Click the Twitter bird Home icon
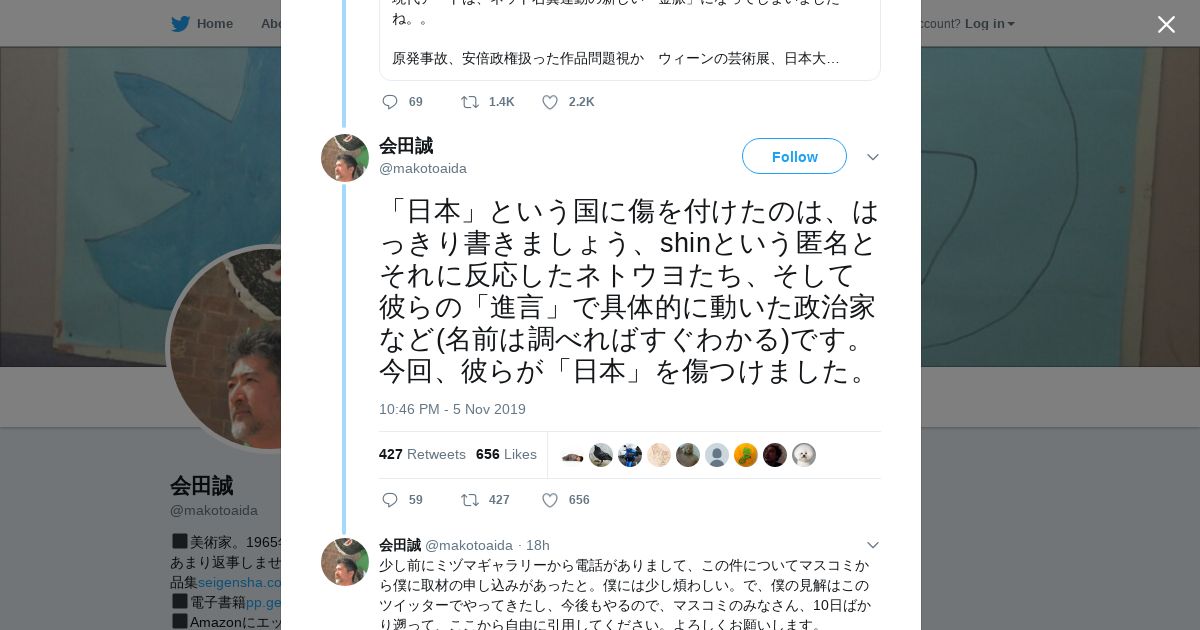The height and width of the screenshot is (630, 1200). click(180, 24)
